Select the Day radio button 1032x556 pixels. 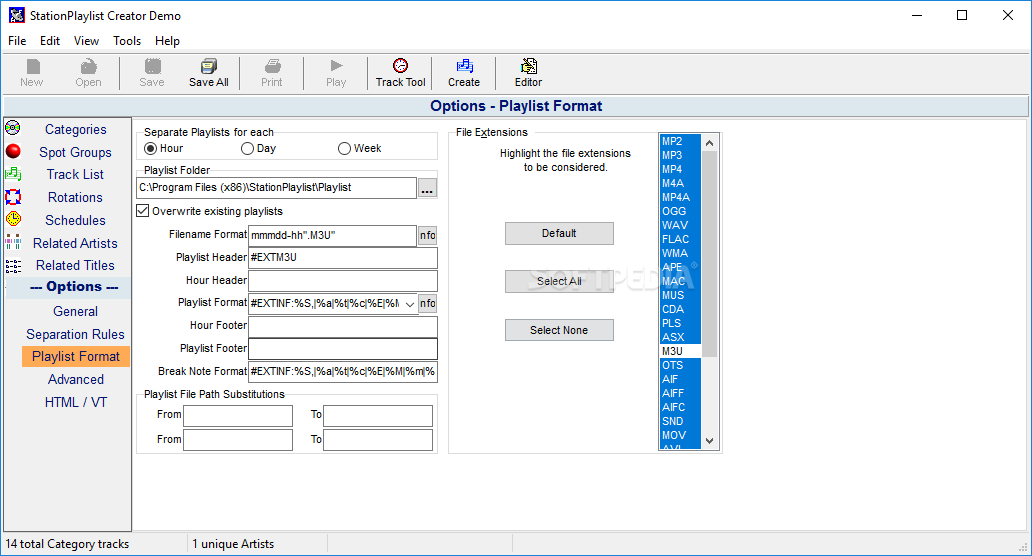coord(247,149)
